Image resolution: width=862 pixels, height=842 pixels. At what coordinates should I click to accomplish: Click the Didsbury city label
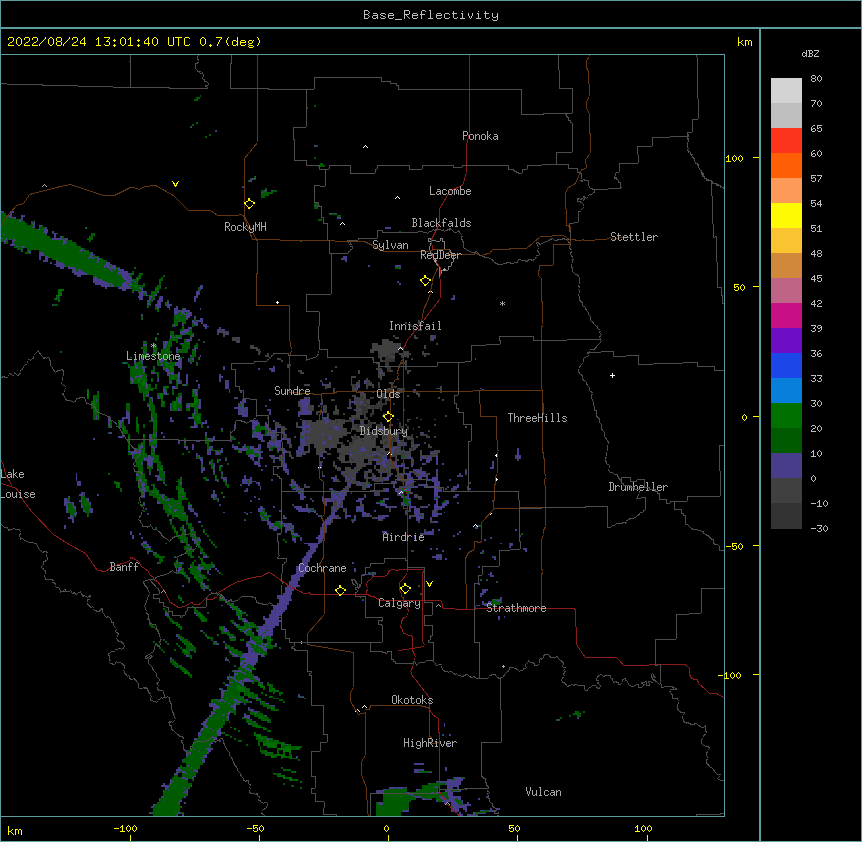click(x=384, y=431)
